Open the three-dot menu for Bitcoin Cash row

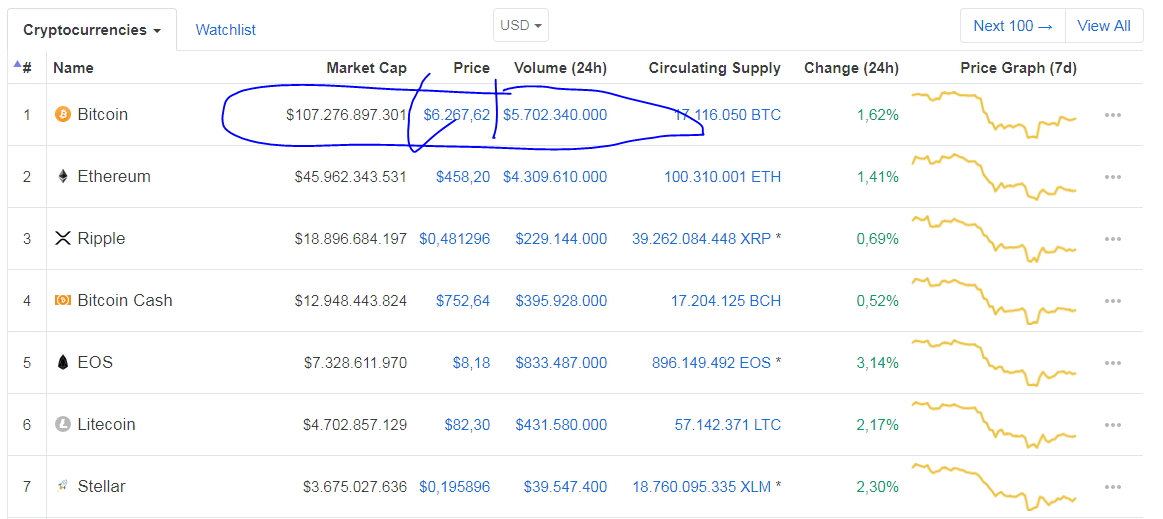tap(1113, 301)
